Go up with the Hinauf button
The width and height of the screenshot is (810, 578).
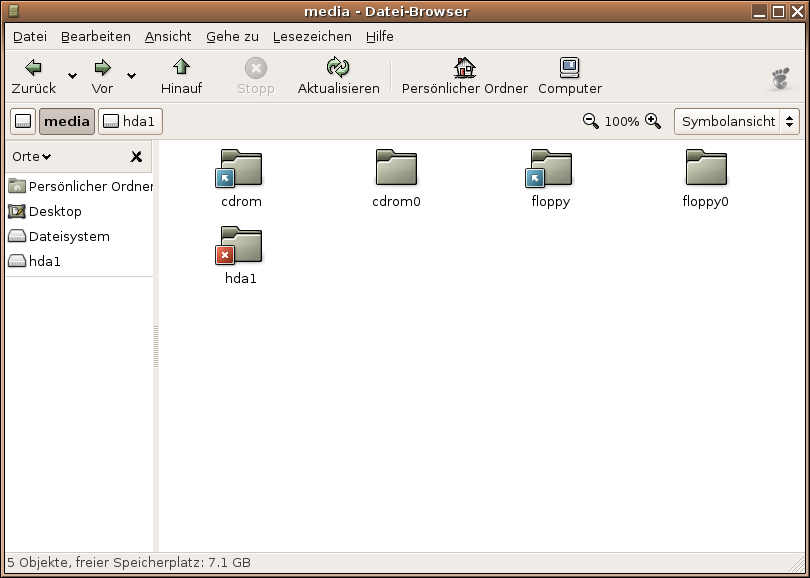click(x=181, y=68)
